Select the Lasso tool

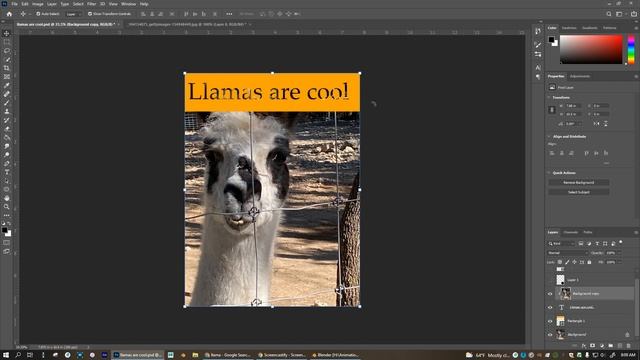[x=7, y=51]
